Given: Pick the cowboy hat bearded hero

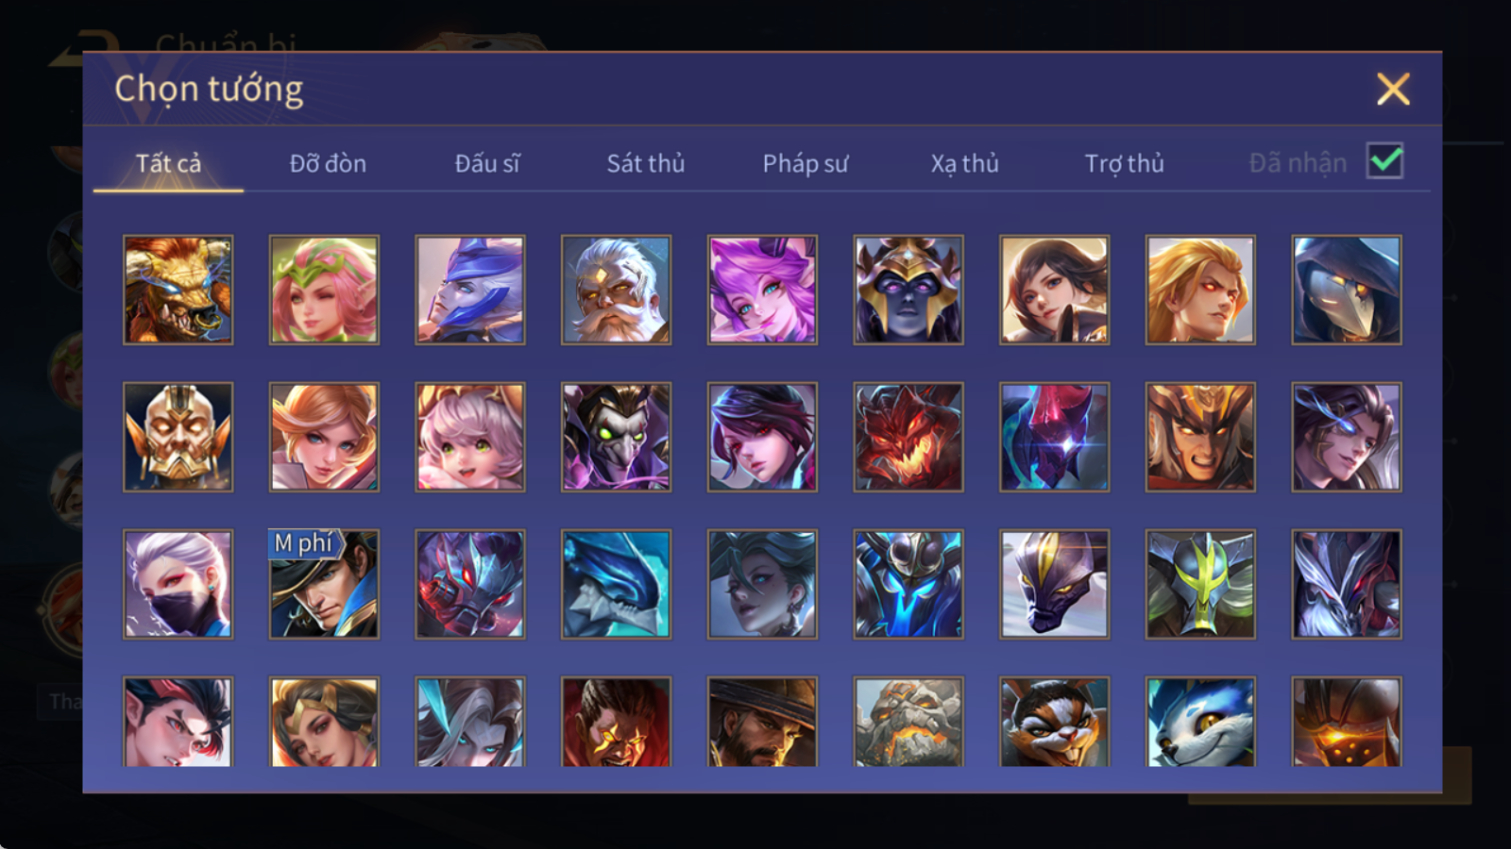Looking at the screenshot, I should (762, 722).
